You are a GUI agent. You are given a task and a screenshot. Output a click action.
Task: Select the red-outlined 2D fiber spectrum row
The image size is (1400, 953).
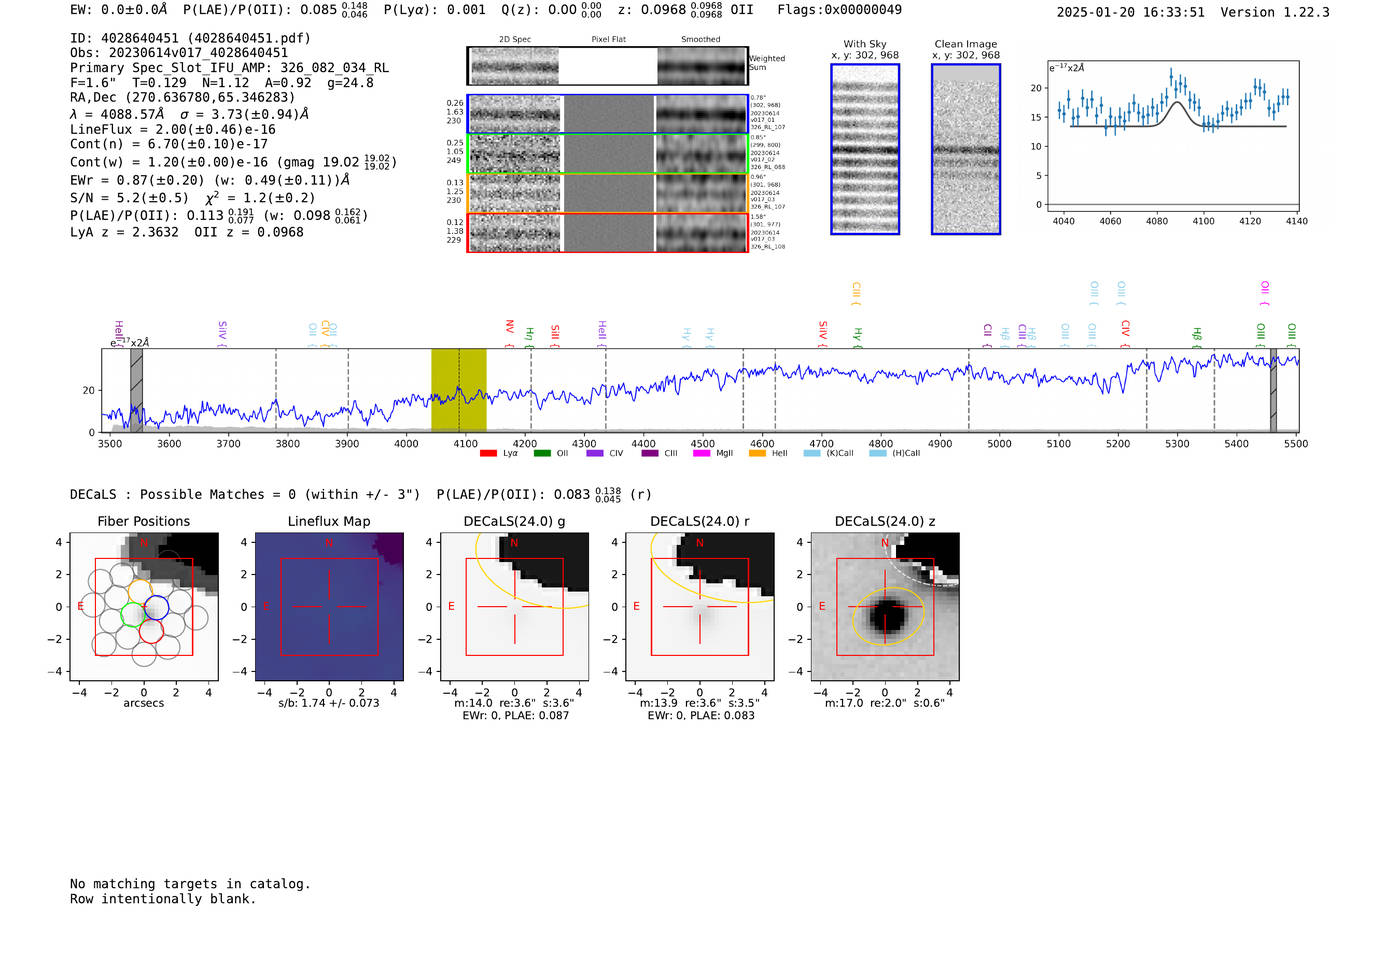point(608,232)
